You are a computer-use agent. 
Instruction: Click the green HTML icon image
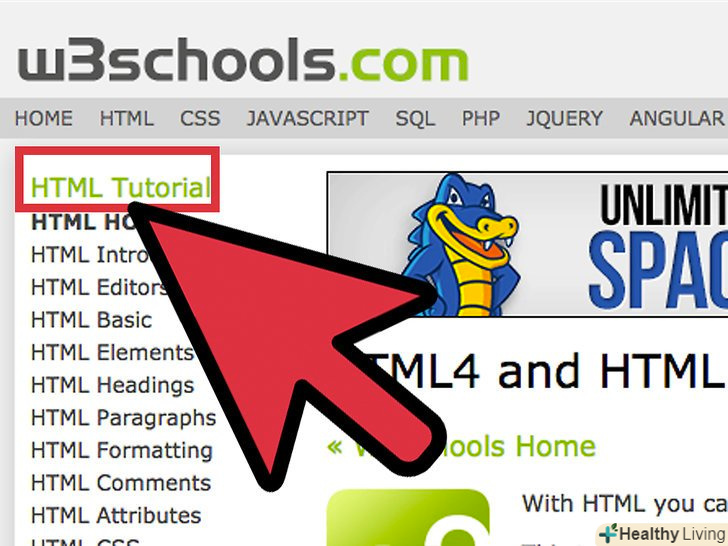[408, 518]
